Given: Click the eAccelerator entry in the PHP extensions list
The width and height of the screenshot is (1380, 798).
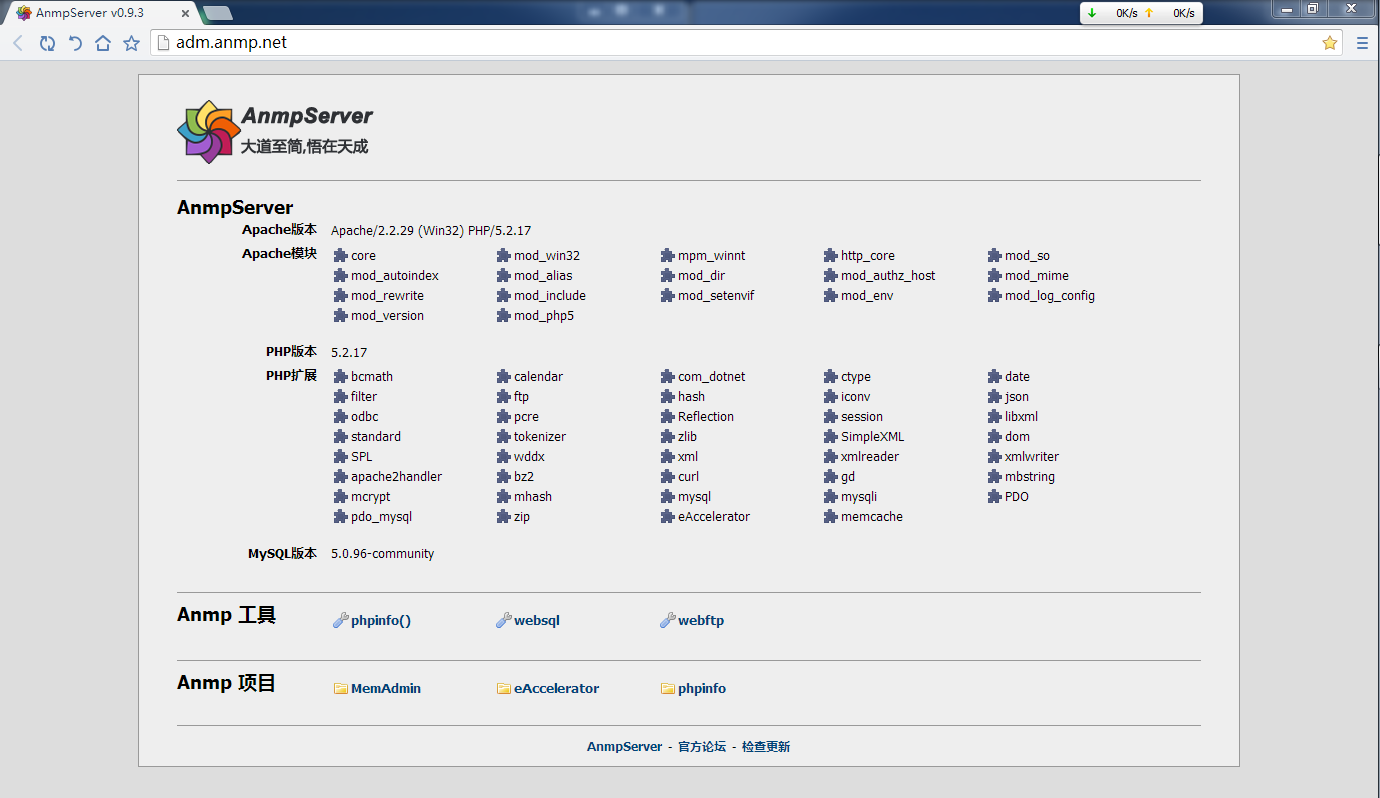Looking at the screenshot, I should (x=714, y=517).
